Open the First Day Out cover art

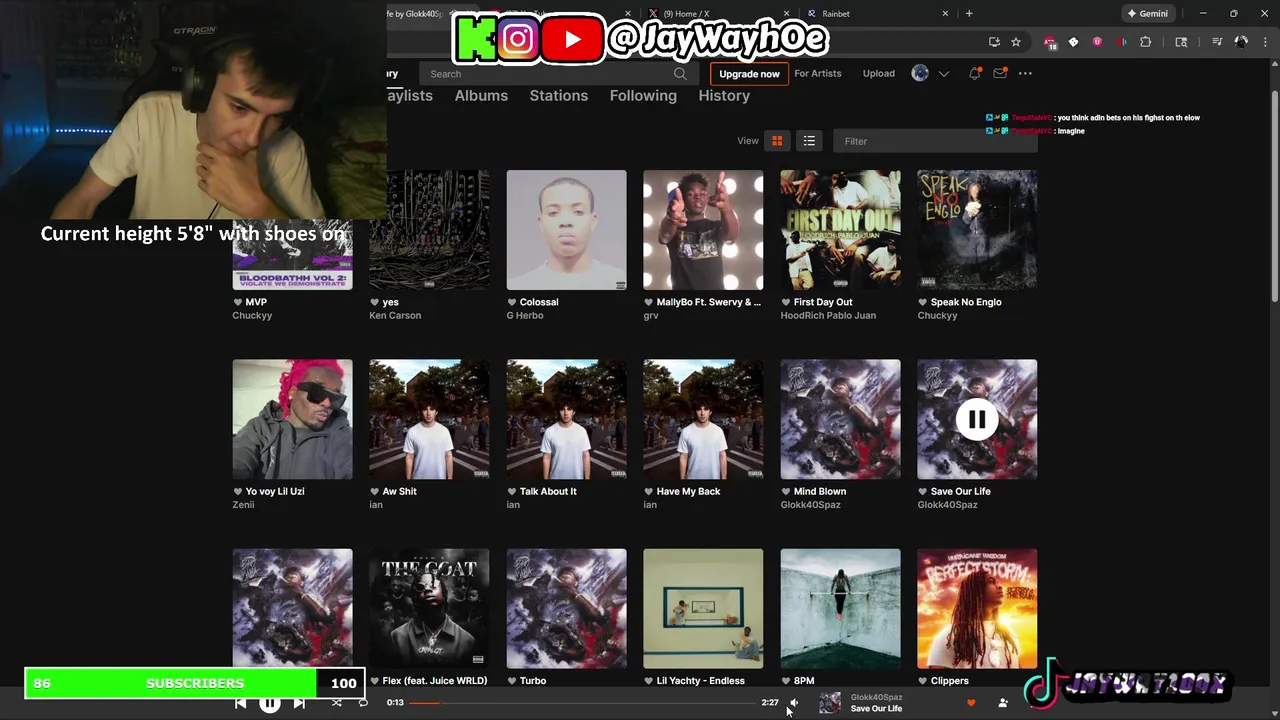840,230
